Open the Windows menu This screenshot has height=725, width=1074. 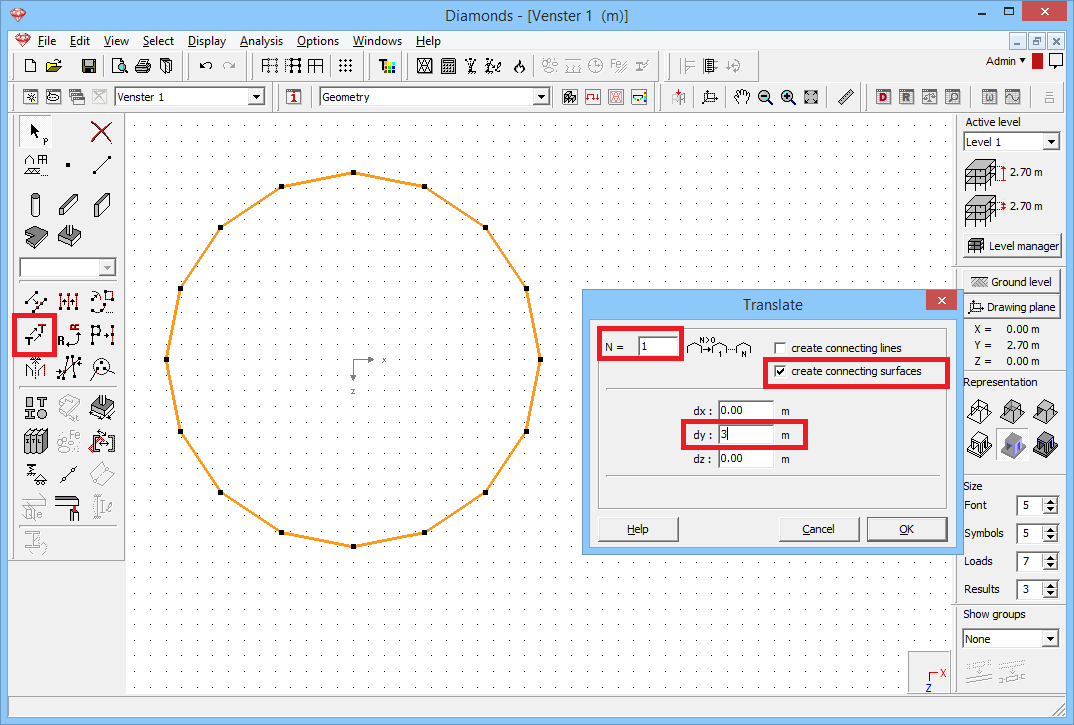377,41
